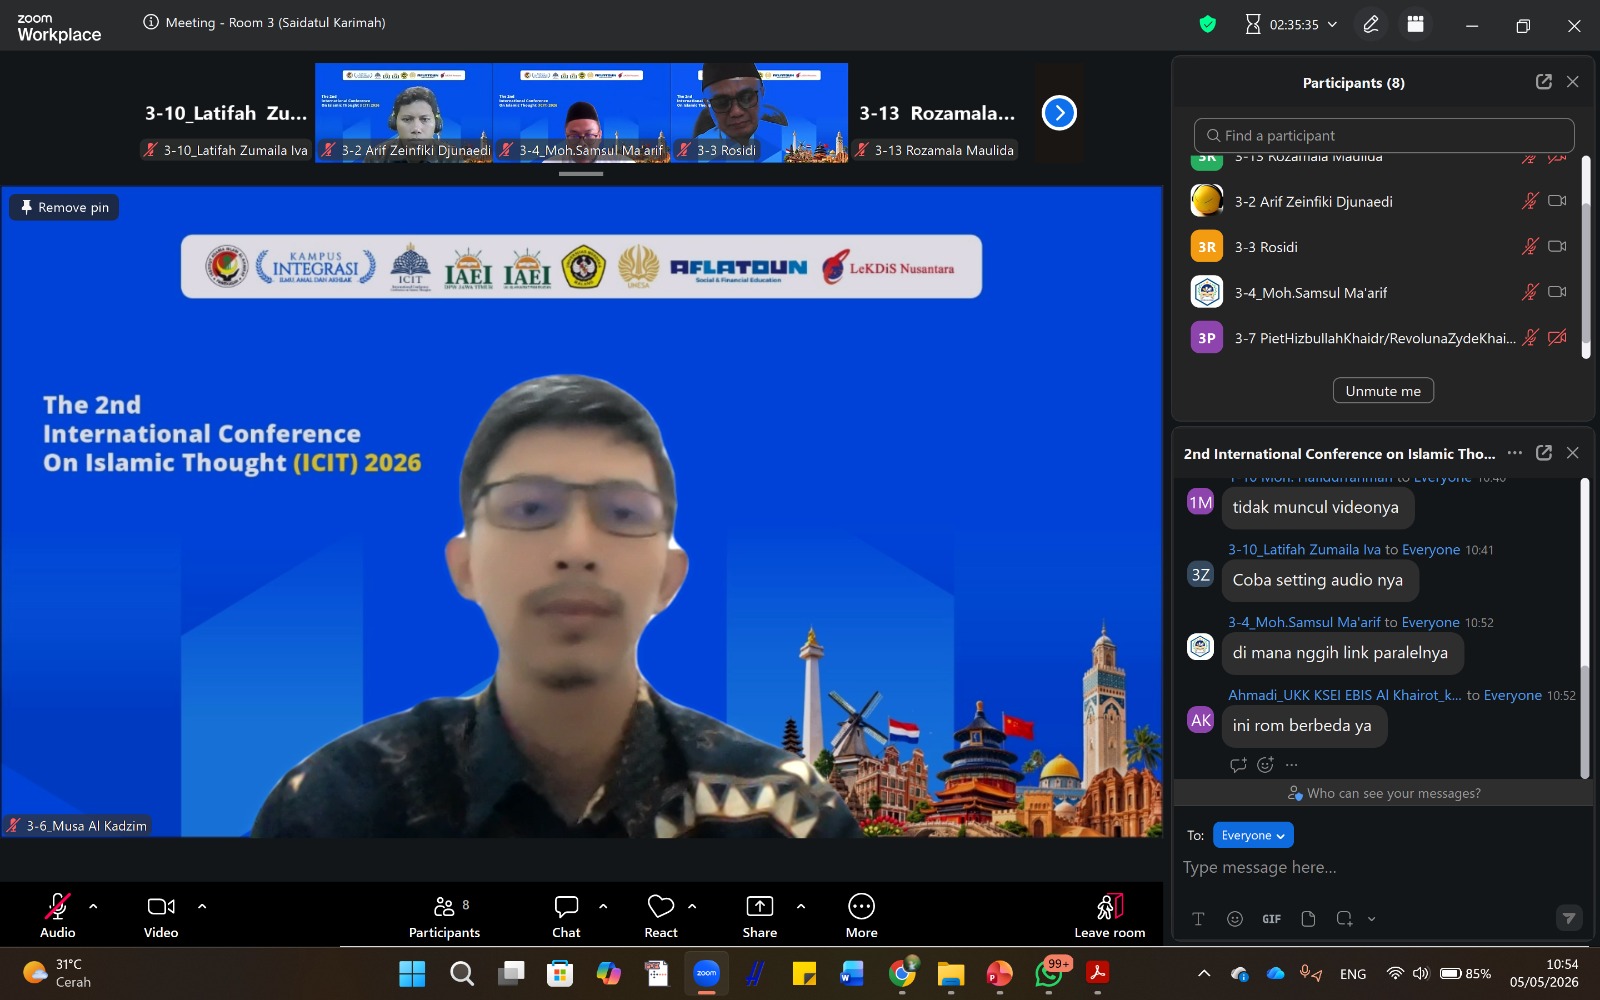Click the GIF icon in chat composer
1600x1000 pixels.
pyautogui.click(x=1271, y=919)
